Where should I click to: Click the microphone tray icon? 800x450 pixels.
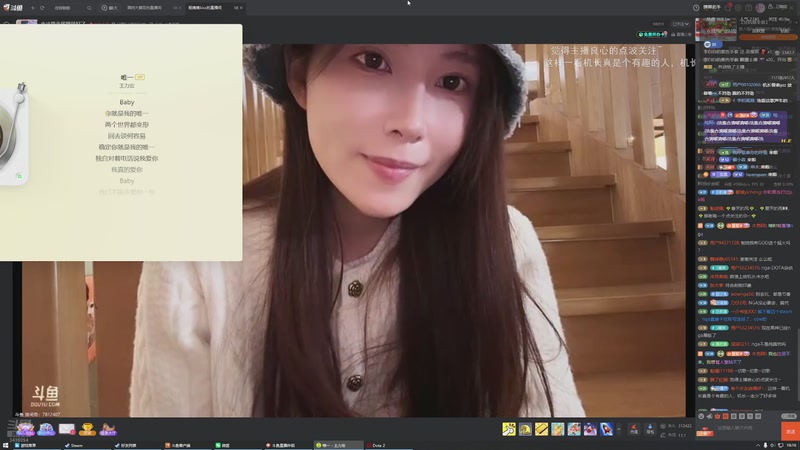765,445
